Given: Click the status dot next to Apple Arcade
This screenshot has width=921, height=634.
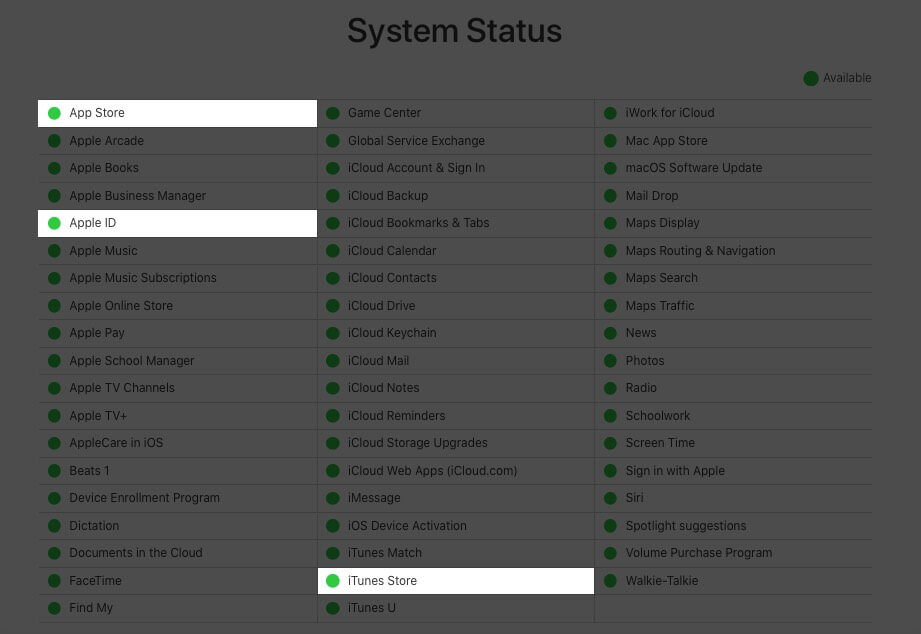Looking at the screenshot, I should pyautogui.click(x=54, y=141).
